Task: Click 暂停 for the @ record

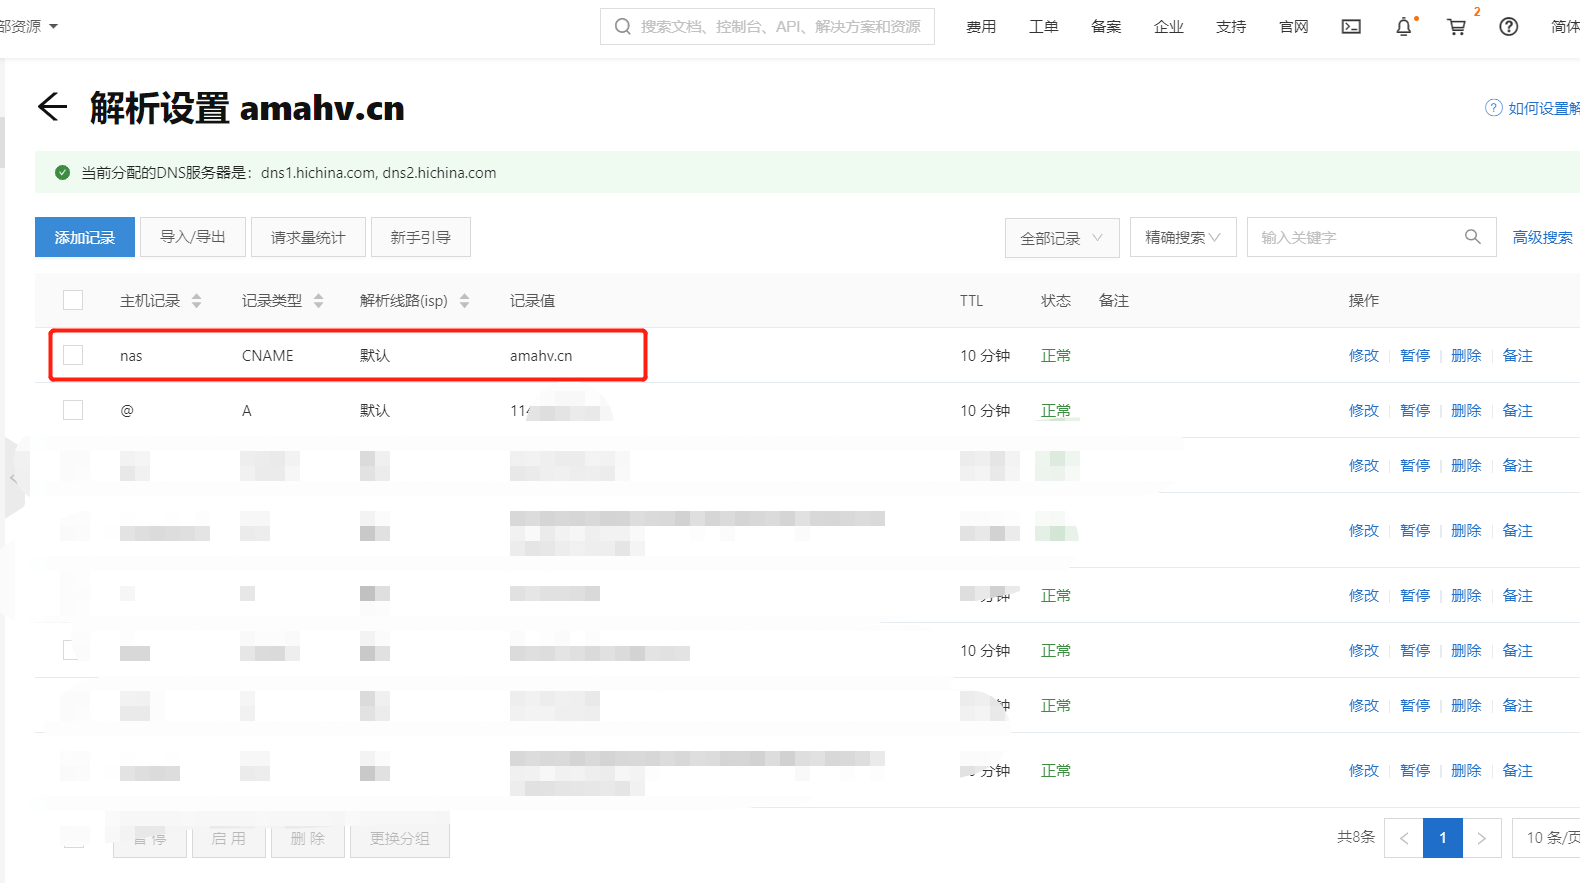Action: pyautogui.click(x=1415, y=410)
